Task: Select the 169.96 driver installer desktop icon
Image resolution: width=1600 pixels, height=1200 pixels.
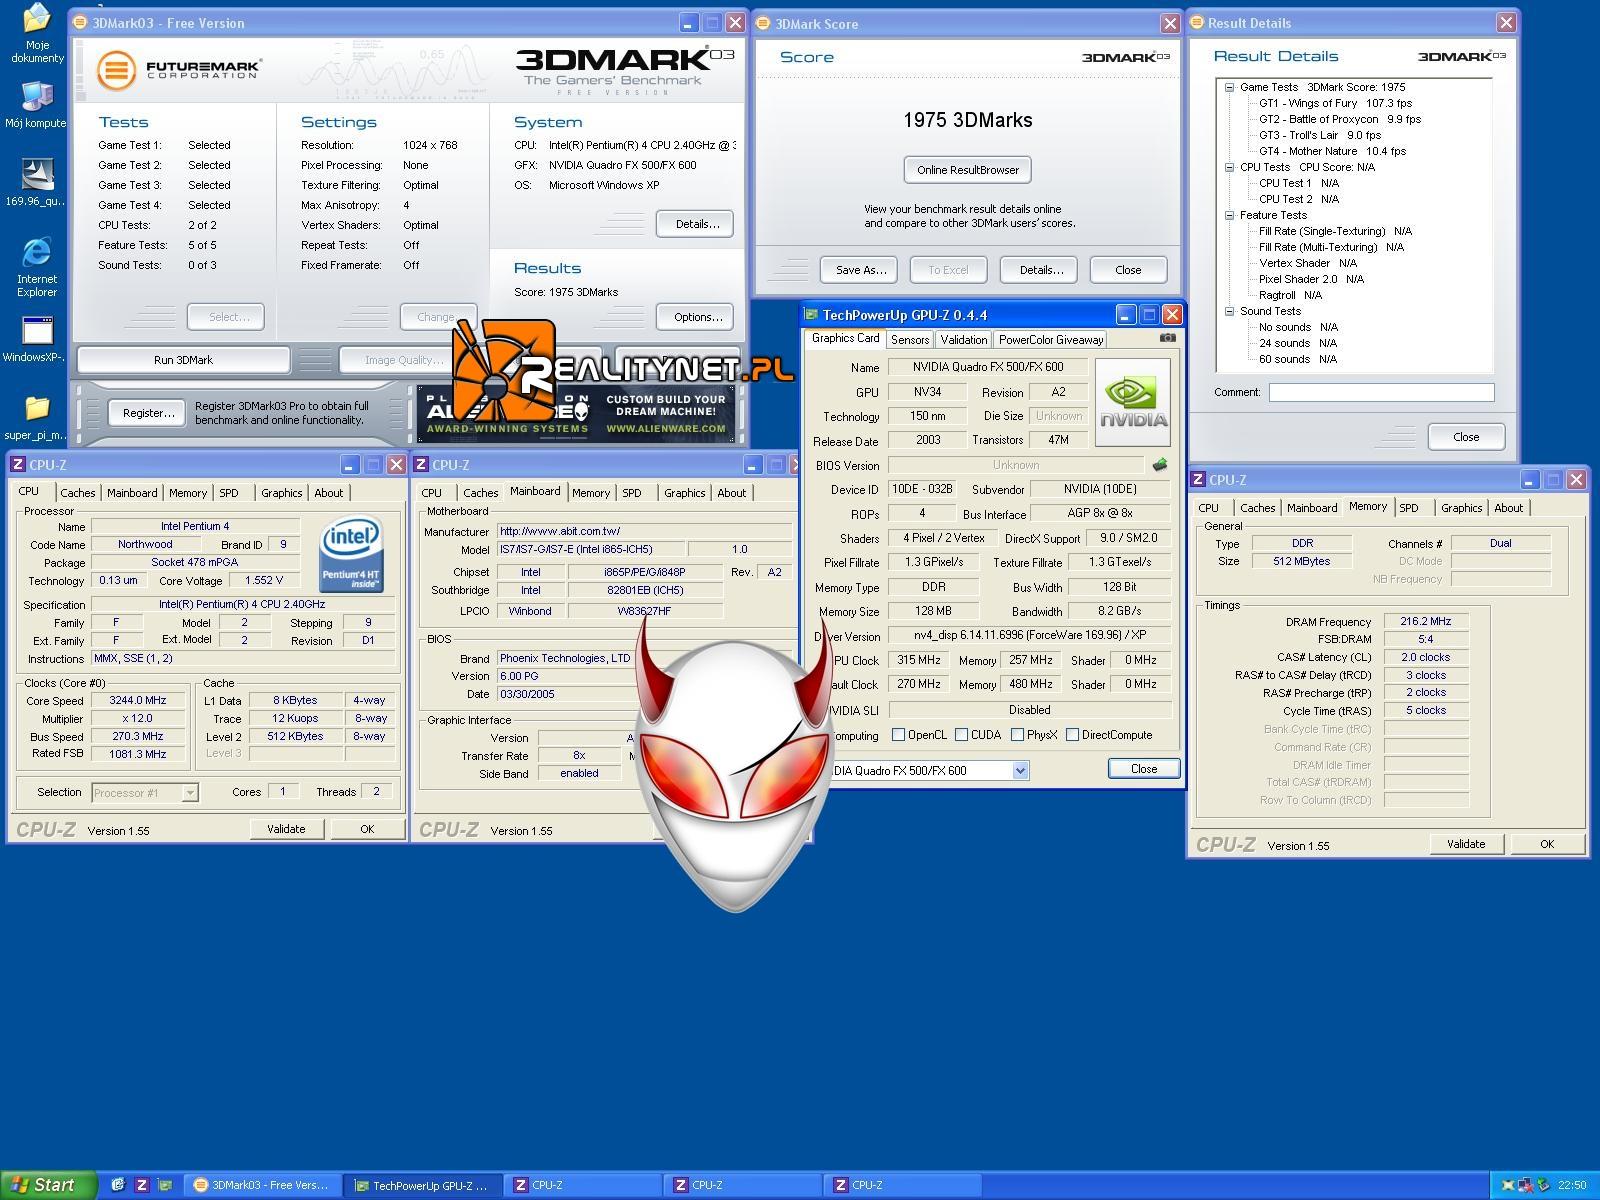Action: point(36,182)
